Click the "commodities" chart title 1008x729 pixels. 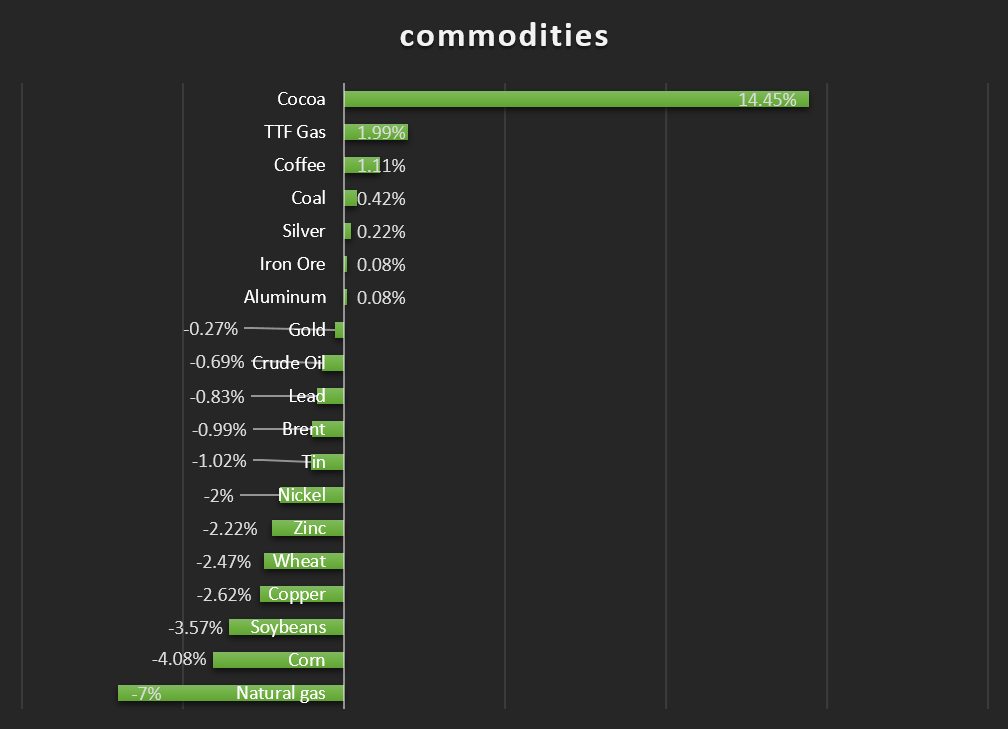tap(504, 35)
